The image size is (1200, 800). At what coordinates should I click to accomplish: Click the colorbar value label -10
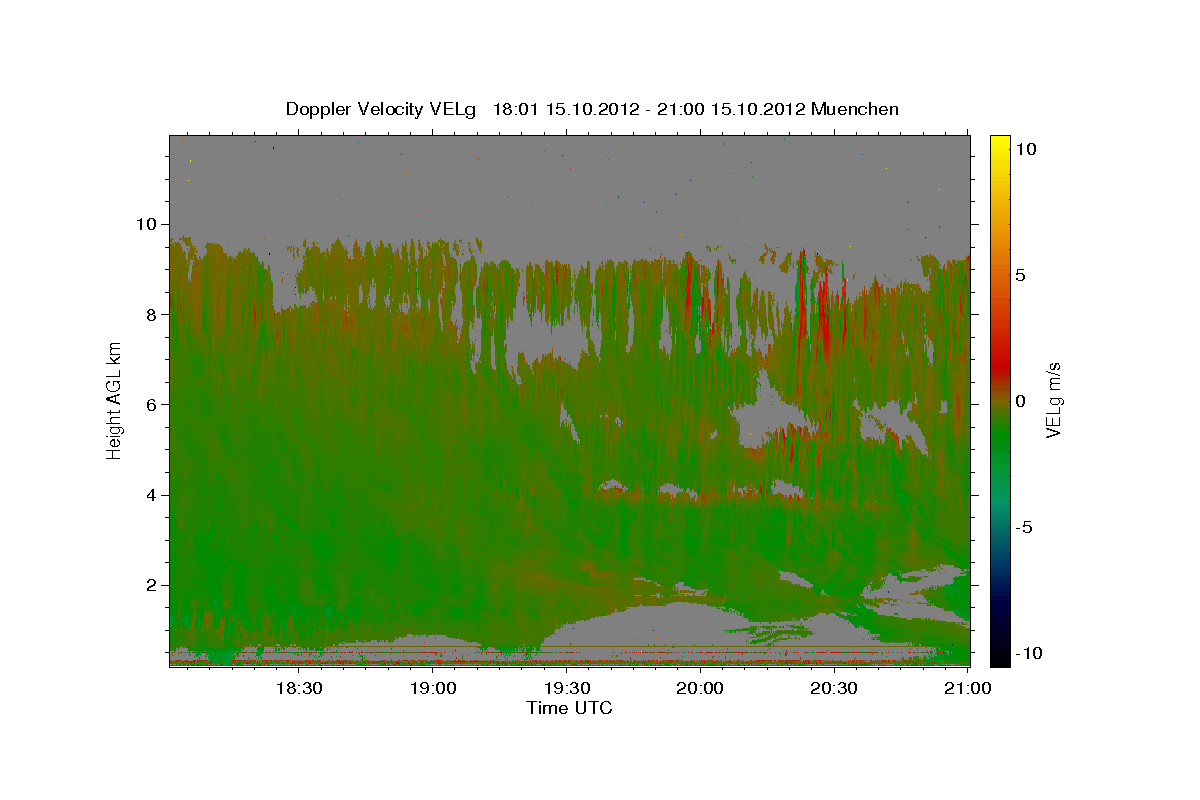pyautogui.click(x=1028, y=653)
